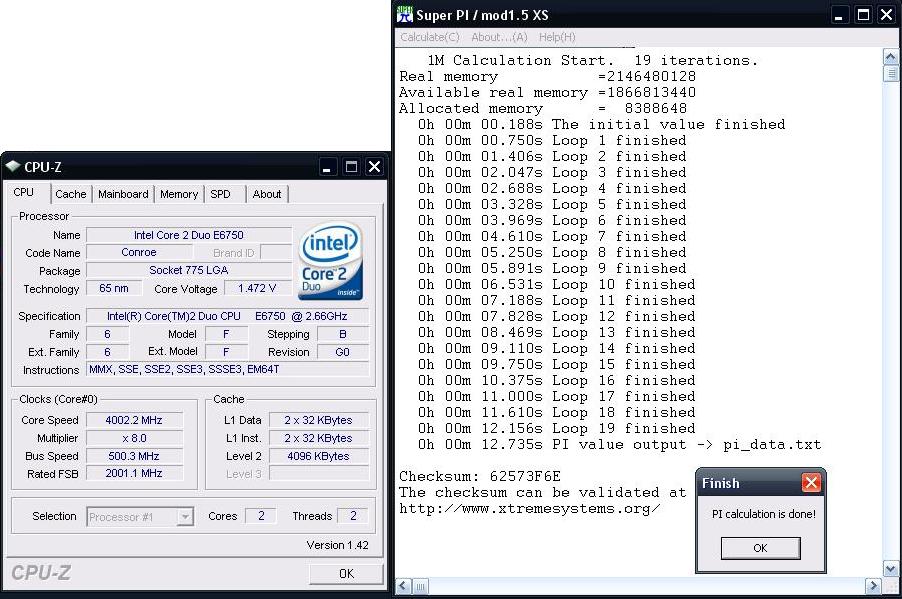This screenshot has width=902, height=599.
Task: Click the Rated FSB value 2001.1 MHz
Action: (x=134, y=473)
